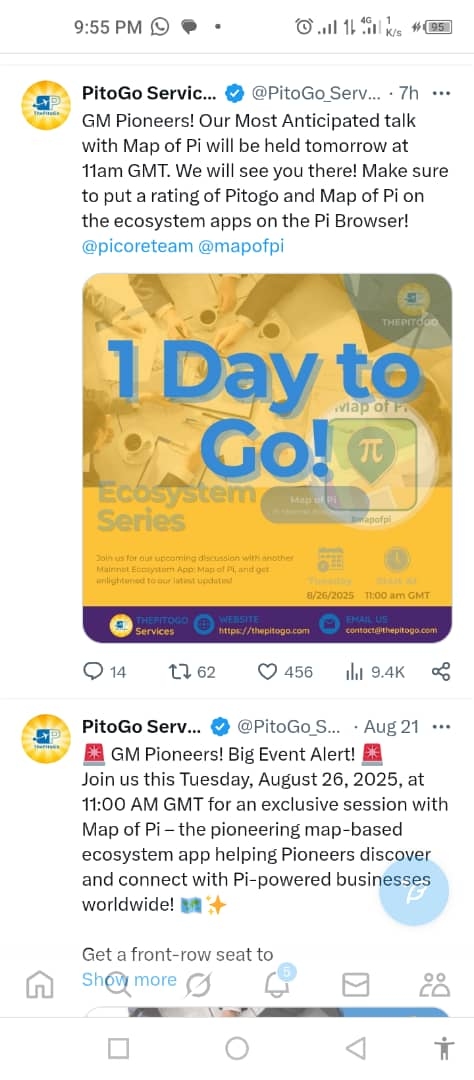Viewport: 474px width, 1080px height.
Task: Tap the floating compose post button
Action: [x=414, y=891]
